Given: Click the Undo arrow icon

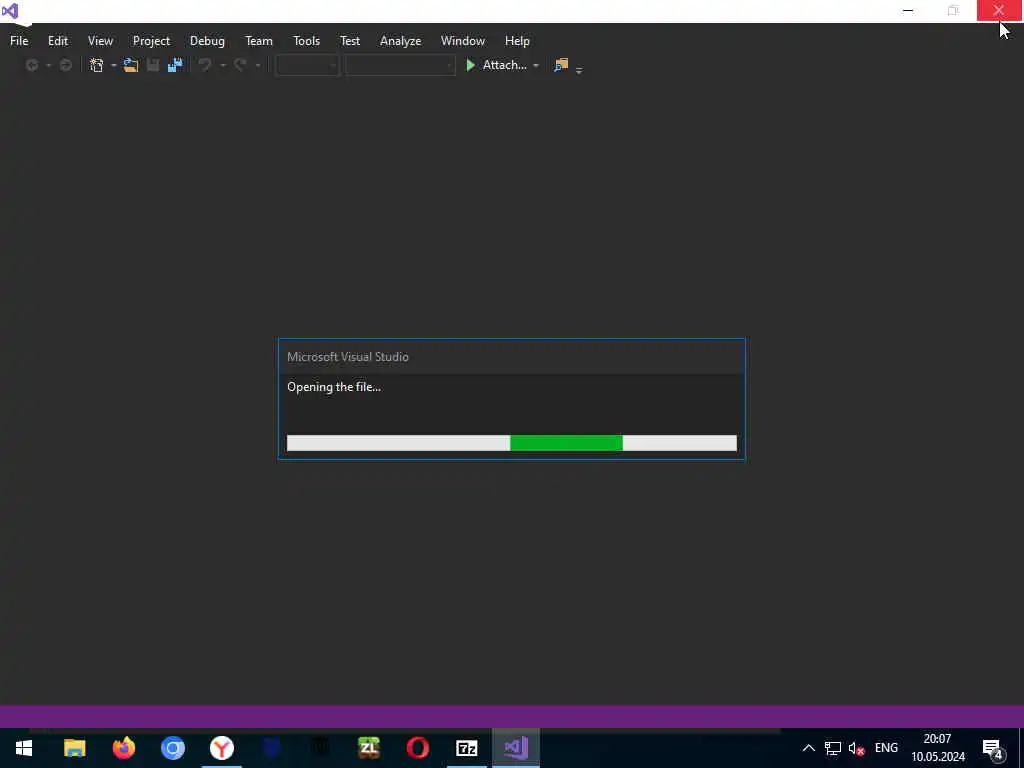Looking at the screenshot, I should coord(205,65).
